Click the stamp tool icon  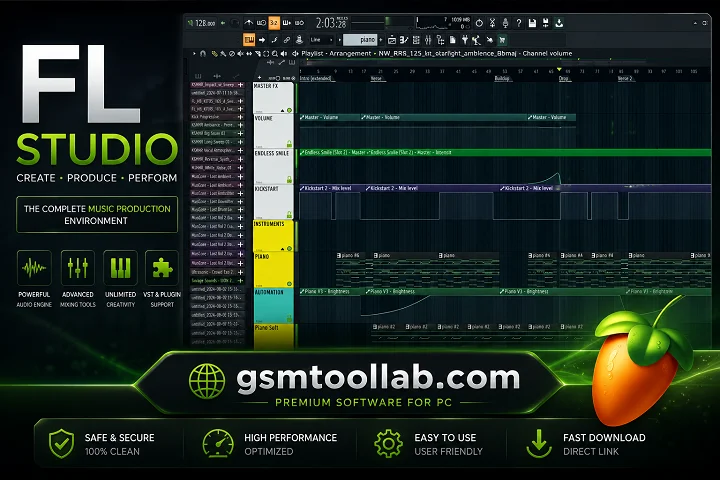[x=299, y=40]
